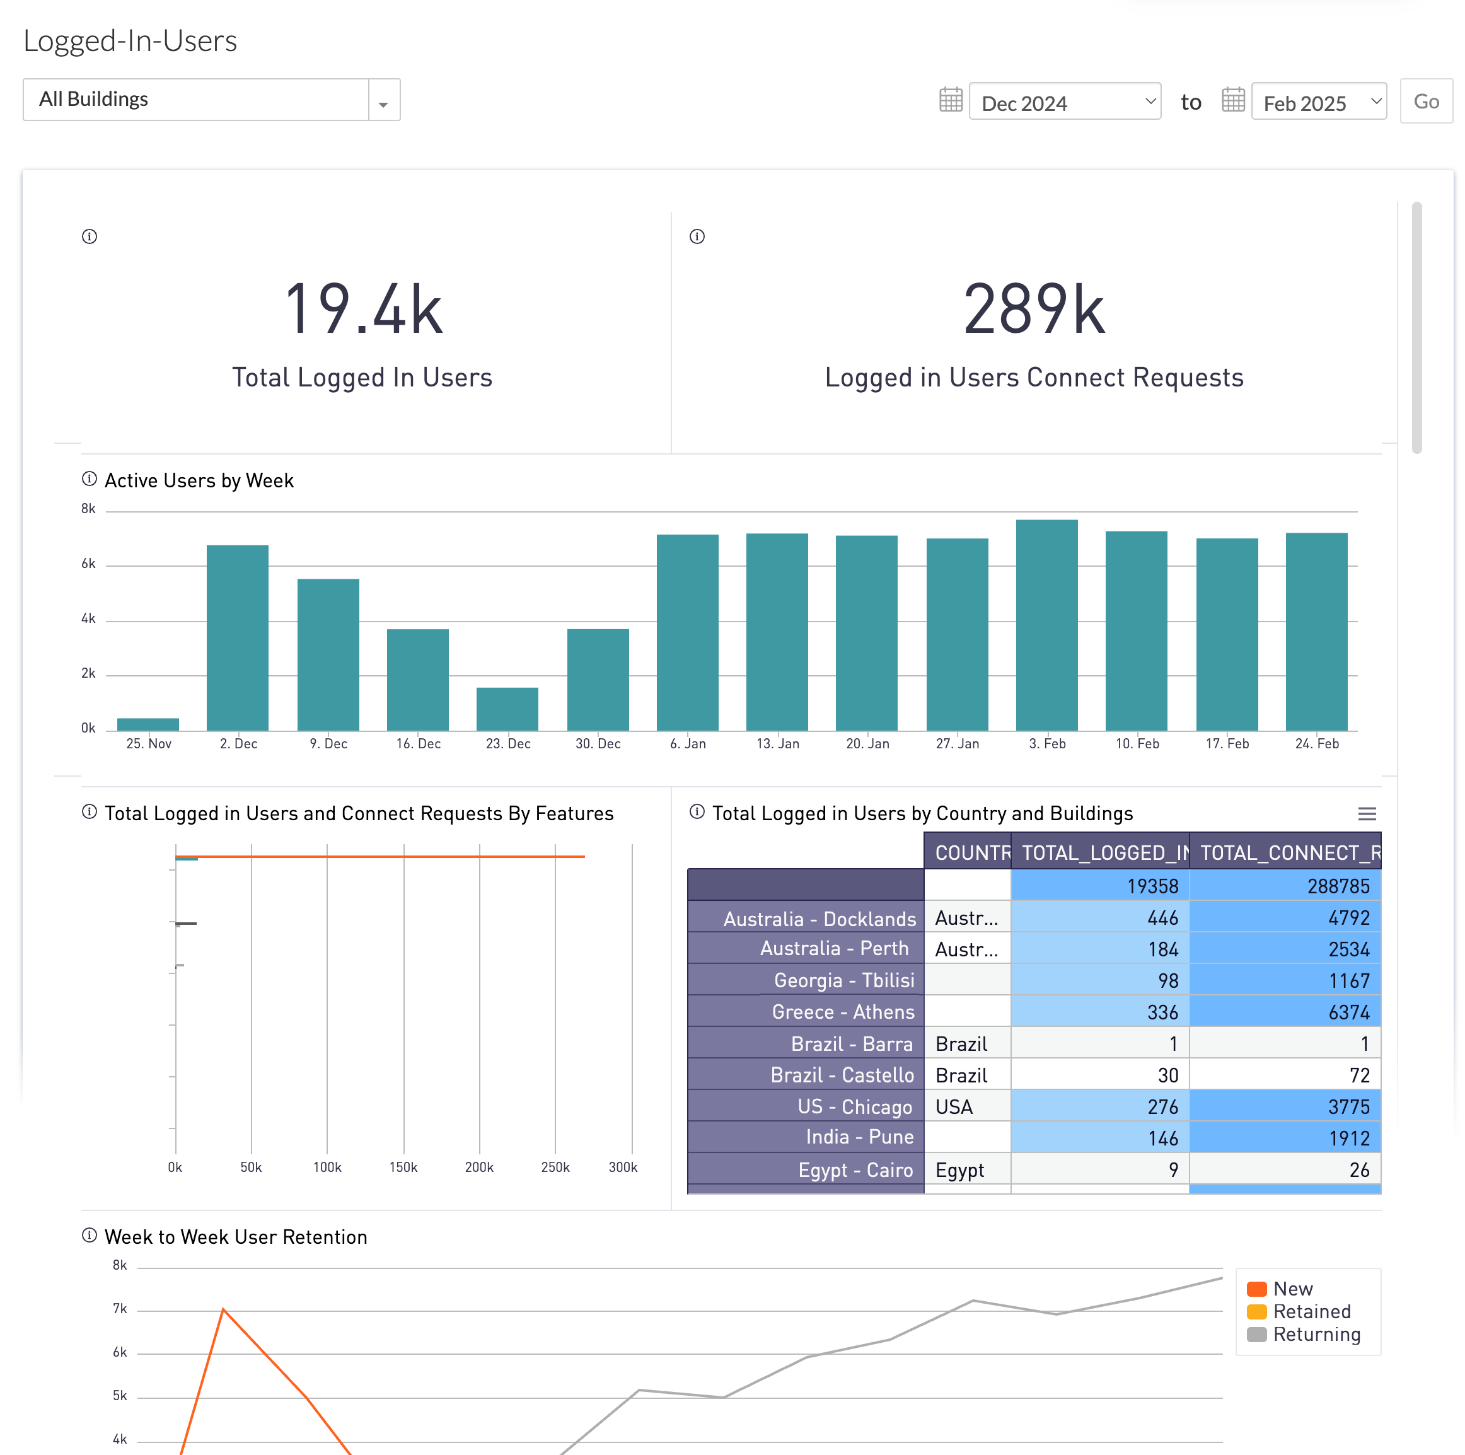The height and width of the screenshot is (1455, 1465).
Task: Select the 3. Feb bar in weekly chart
Action: tap(1047, 625)
